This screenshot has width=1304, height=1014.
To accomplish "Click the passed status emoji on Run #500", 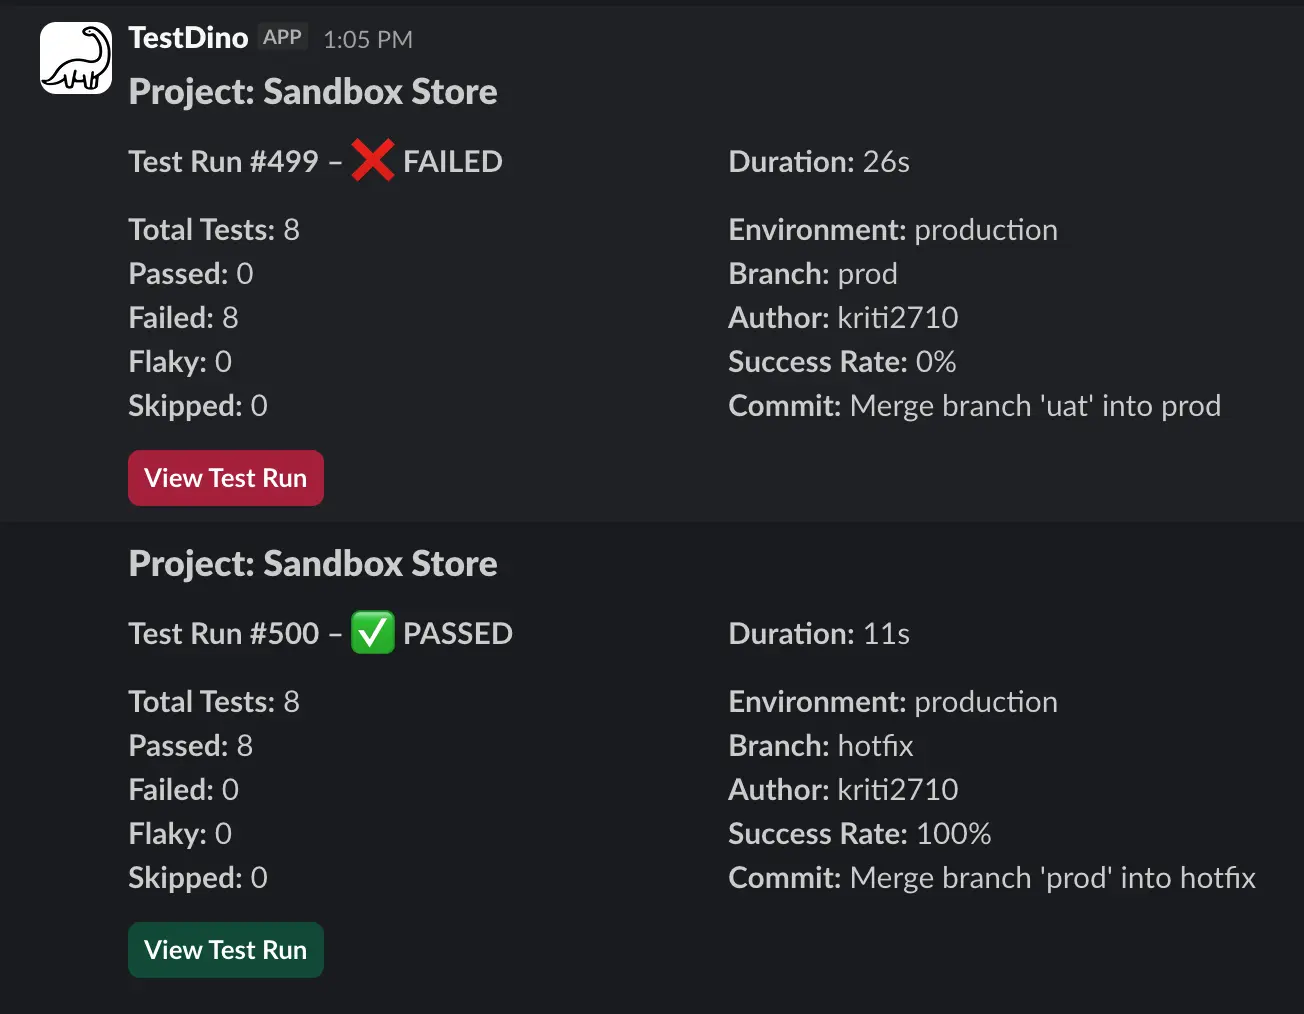I will [x=372, y=633].
